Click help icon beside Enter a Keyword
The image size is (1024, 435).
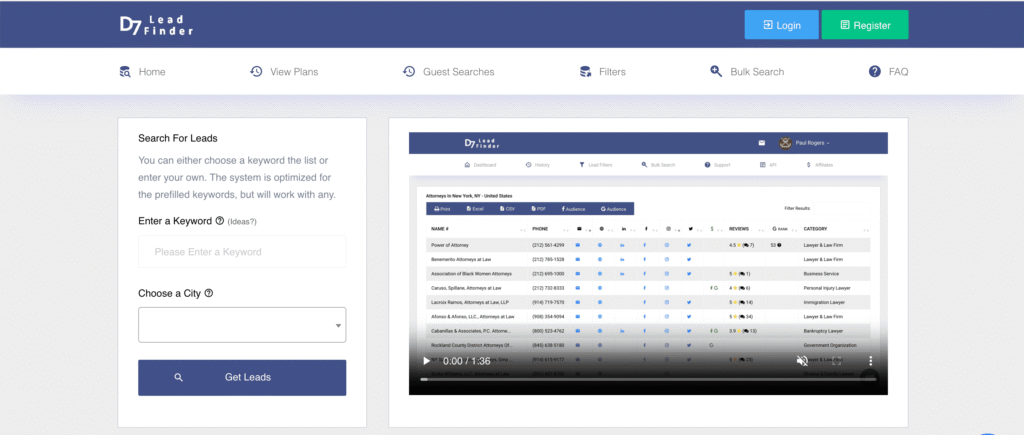point(219,221)
